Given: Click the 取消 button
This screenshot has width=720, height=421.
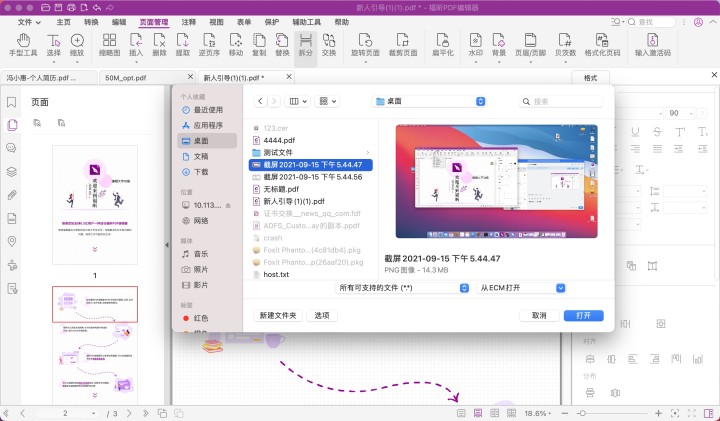Looking at the screenshot, I should 539,314.
